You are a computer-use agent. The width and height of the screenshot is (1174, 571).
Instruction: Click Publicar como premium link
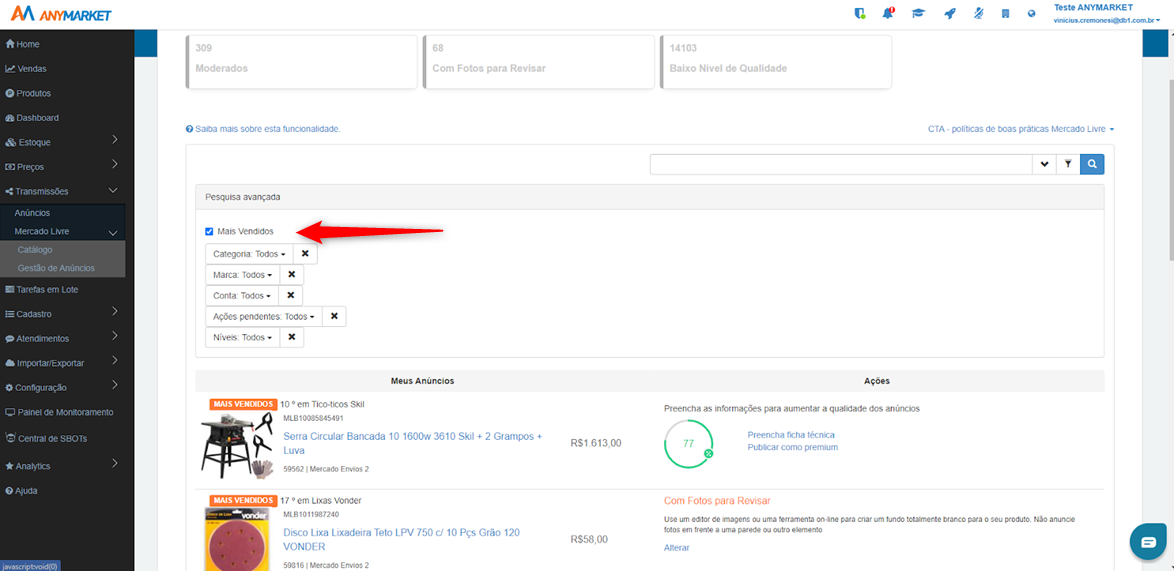pyautogui.click(x=792, y=448)
